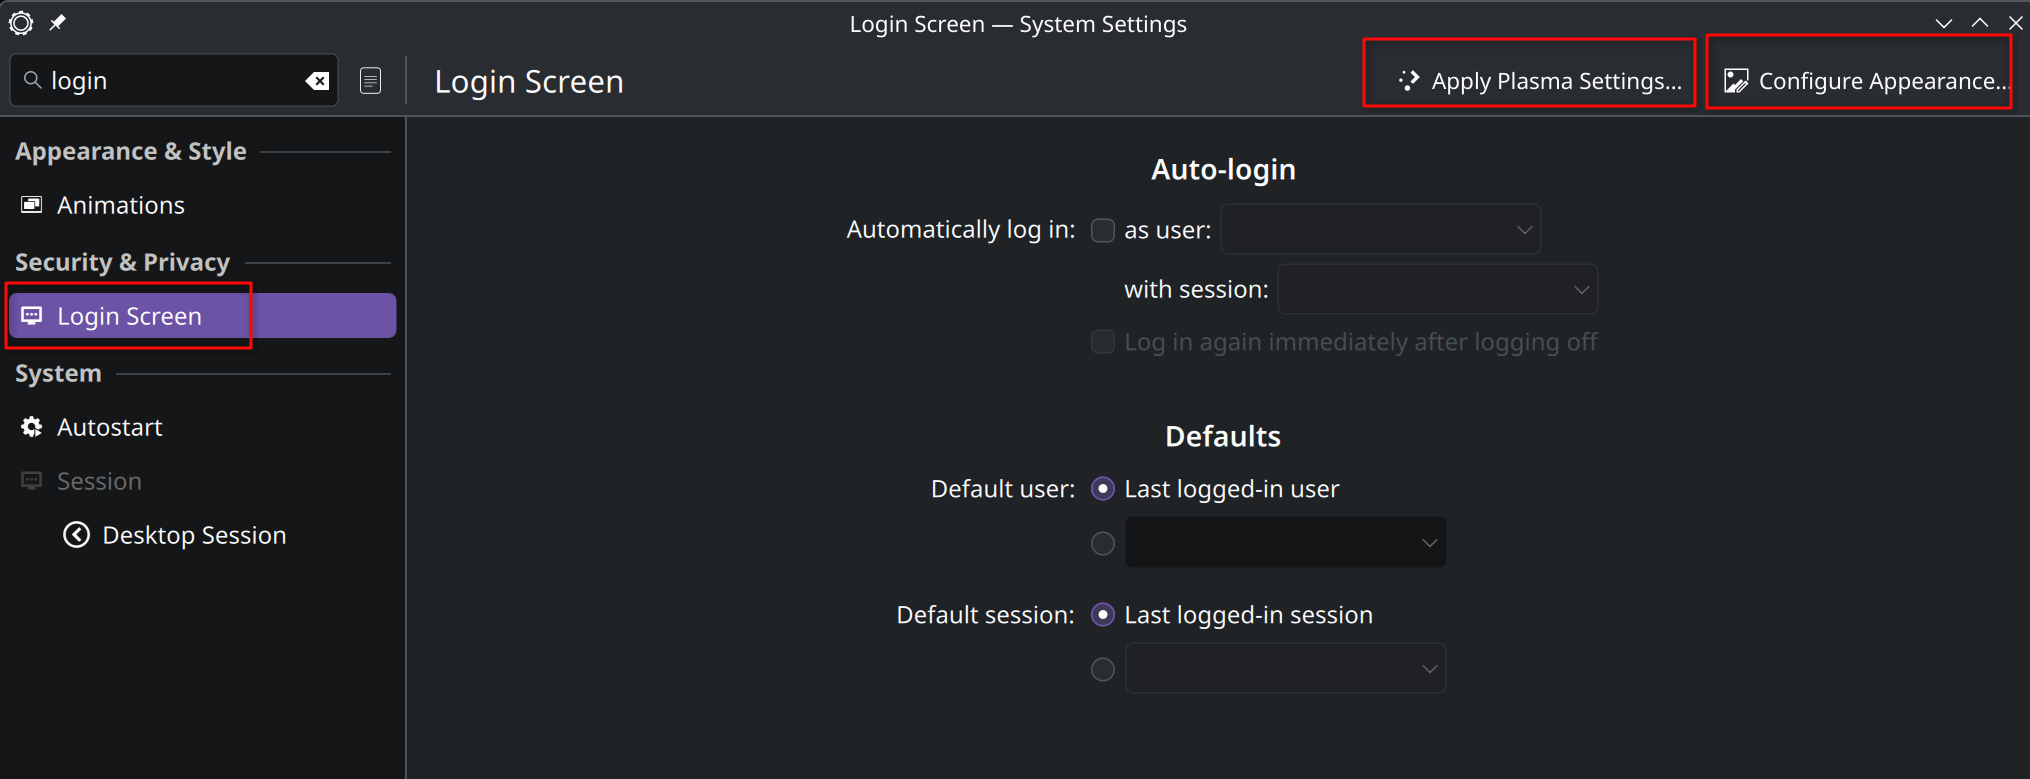Select the specific default user radio button
The height and width of the screenshot is (779, 2030).
coord(1102,543)
